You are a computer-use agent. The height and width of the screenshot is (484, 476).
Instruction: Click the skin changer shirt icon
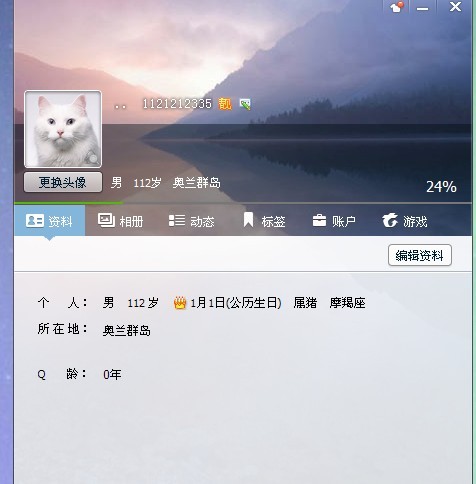pyautogui.click(x=397, y=7)
